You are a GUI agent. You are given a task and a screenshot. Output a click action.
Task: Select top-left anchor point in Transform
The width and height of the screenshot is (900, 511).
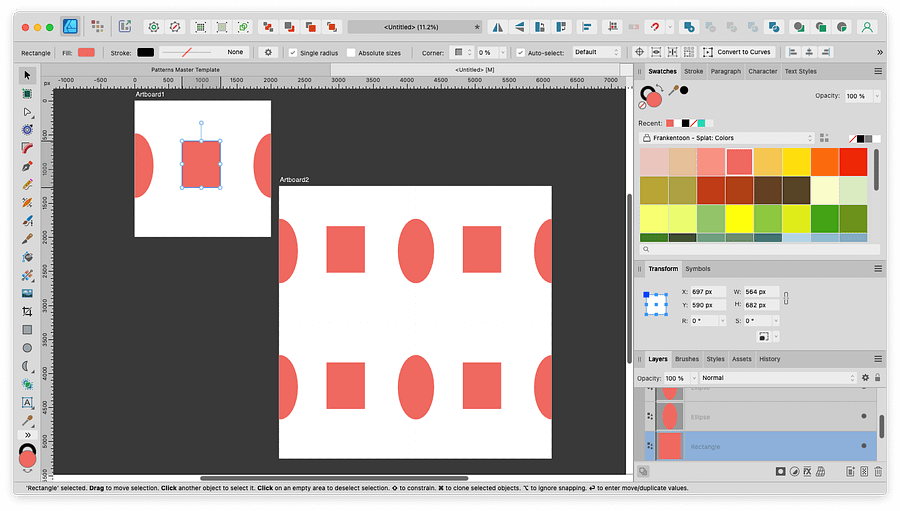point(646,295)
